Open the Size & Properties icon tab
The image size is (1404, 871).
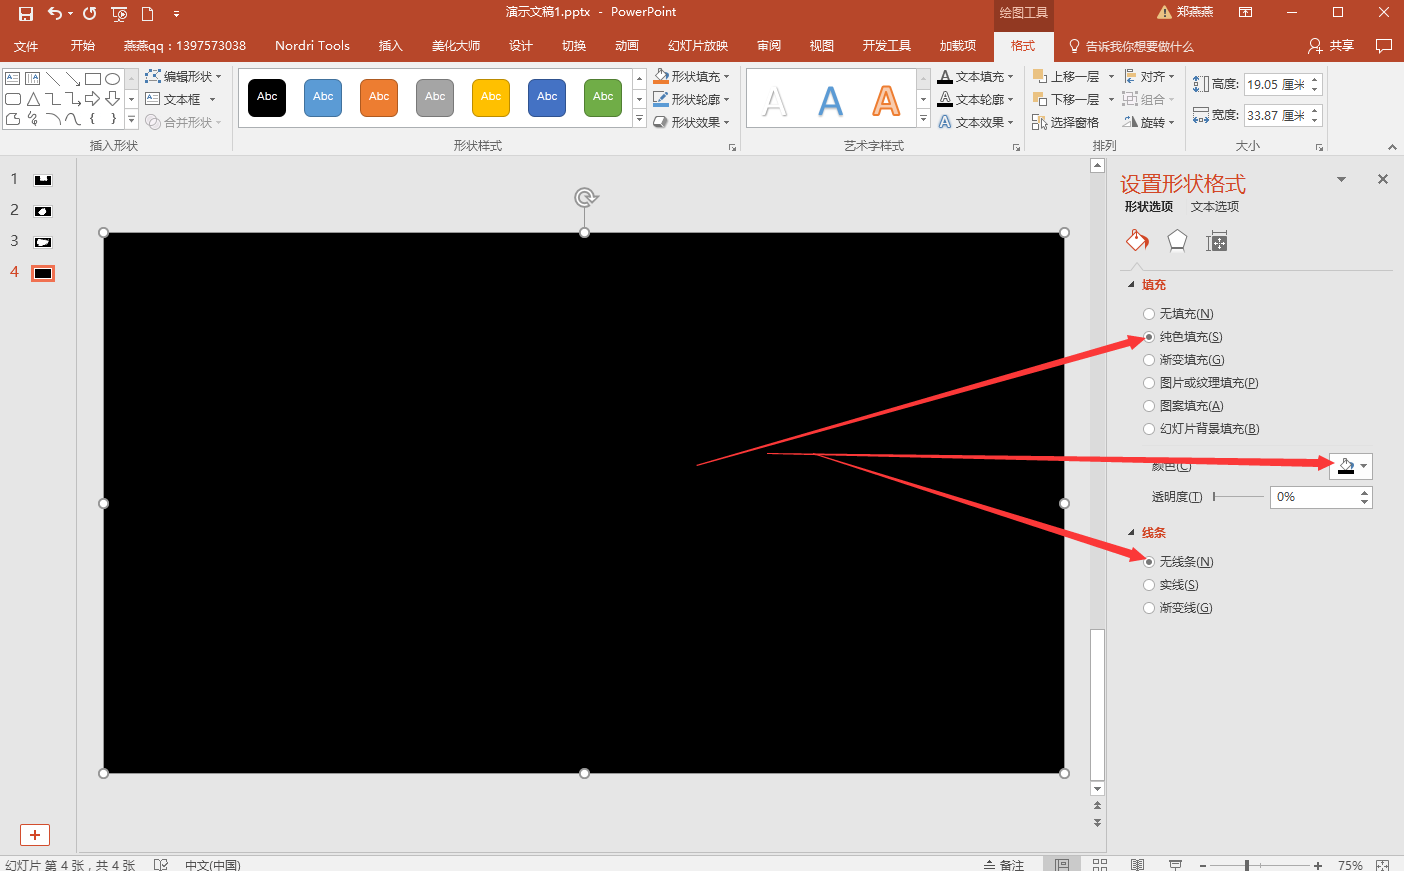[1216, 241]
